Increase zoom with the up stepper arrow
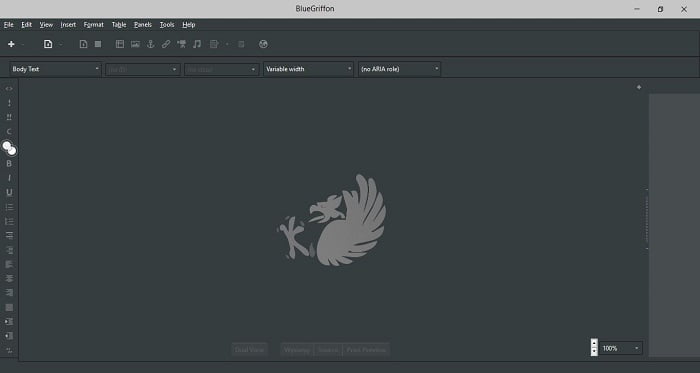The image size is (700, 373). pyautogui.click(x=594, y=344)
